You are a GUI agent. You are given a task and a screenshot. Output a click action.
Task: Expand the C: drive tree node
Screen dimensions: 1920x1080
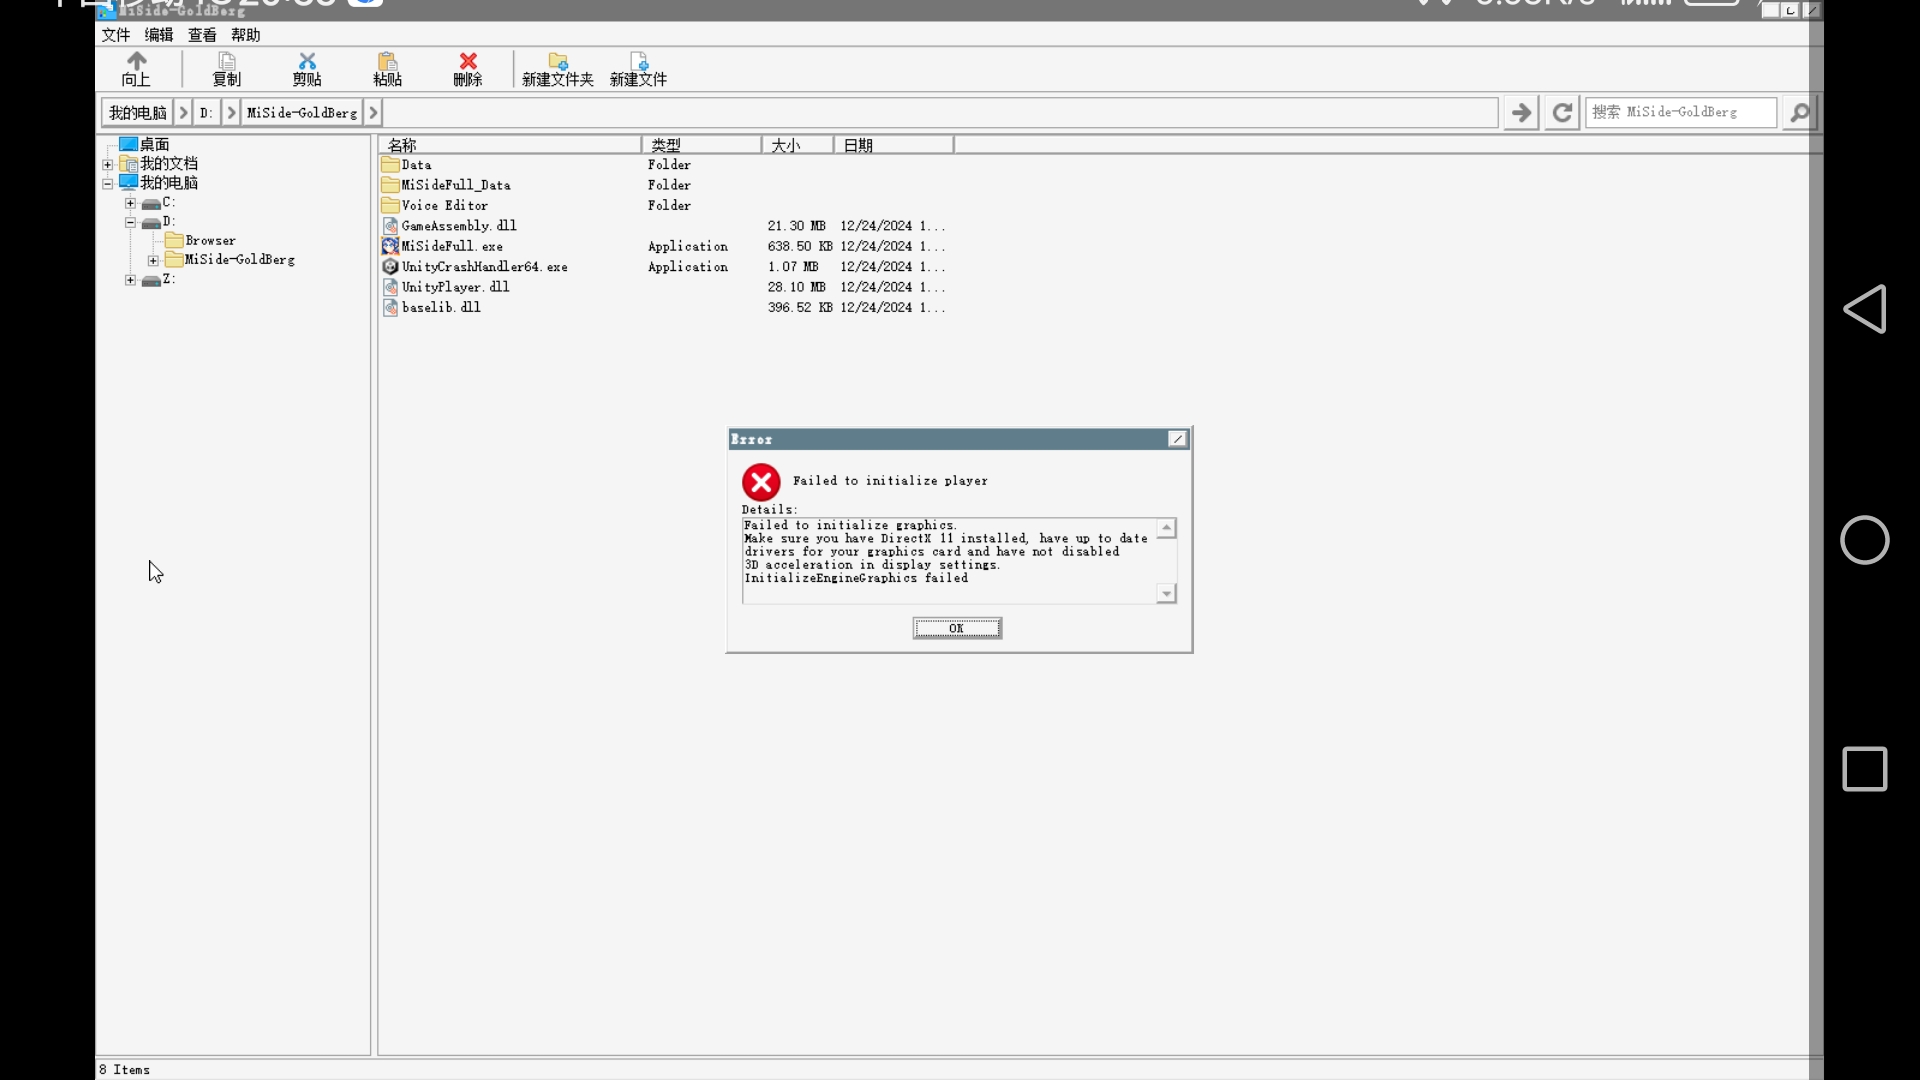[x=130, y=203]
